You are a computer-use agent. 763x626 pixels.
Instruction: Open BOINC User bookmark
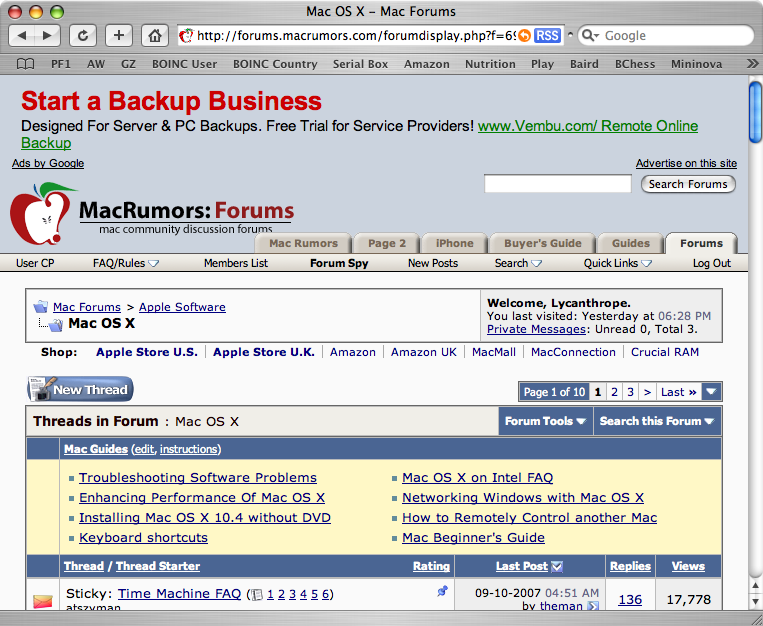[x=184, y=64]
